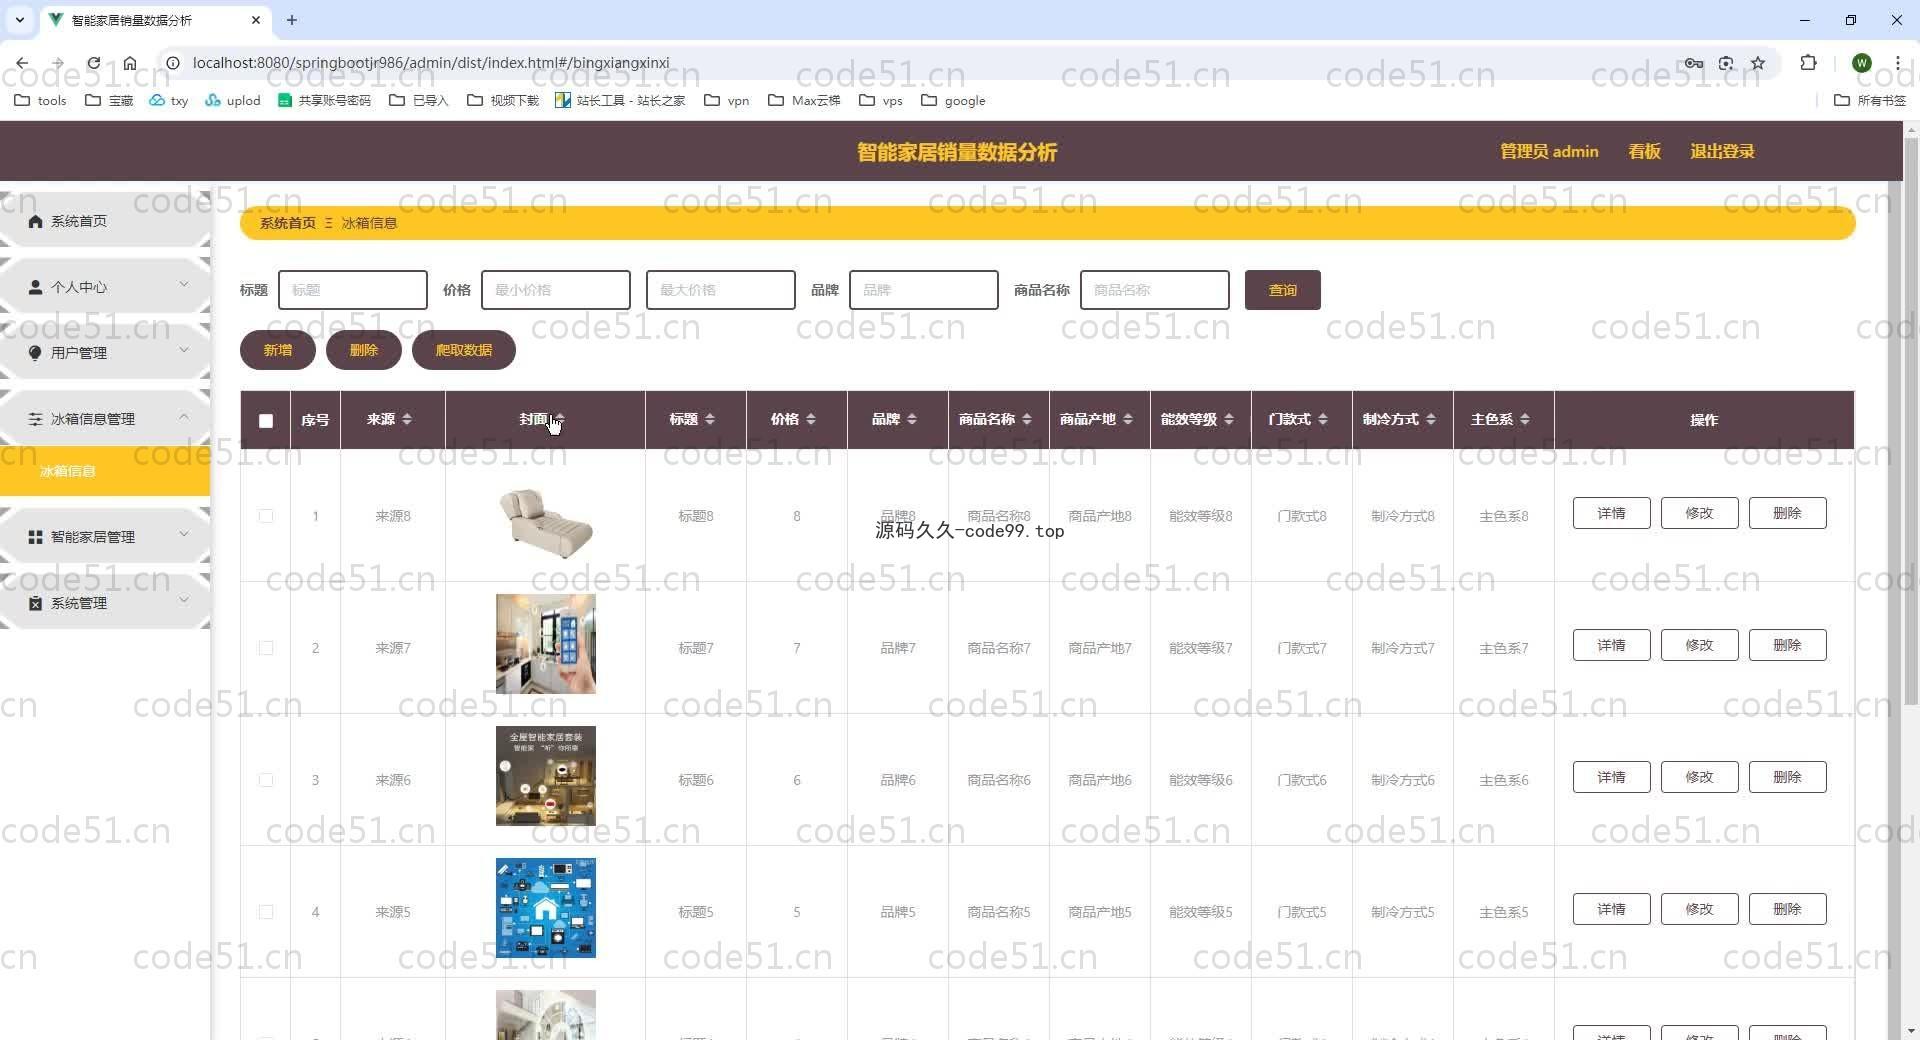This screenshot has height=1040, width=1920.
Task: Focus the 标题 search input field
Action: tap(353, 290)
